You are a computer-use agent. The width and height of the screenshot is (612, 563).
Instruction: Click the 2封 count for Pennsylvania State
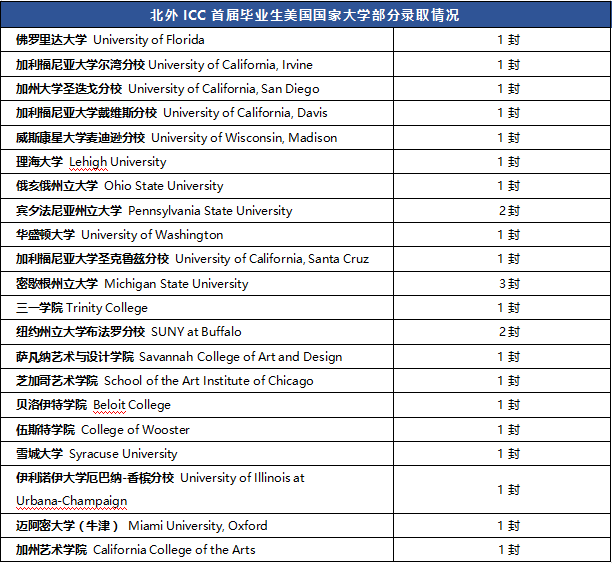(509, 210)
